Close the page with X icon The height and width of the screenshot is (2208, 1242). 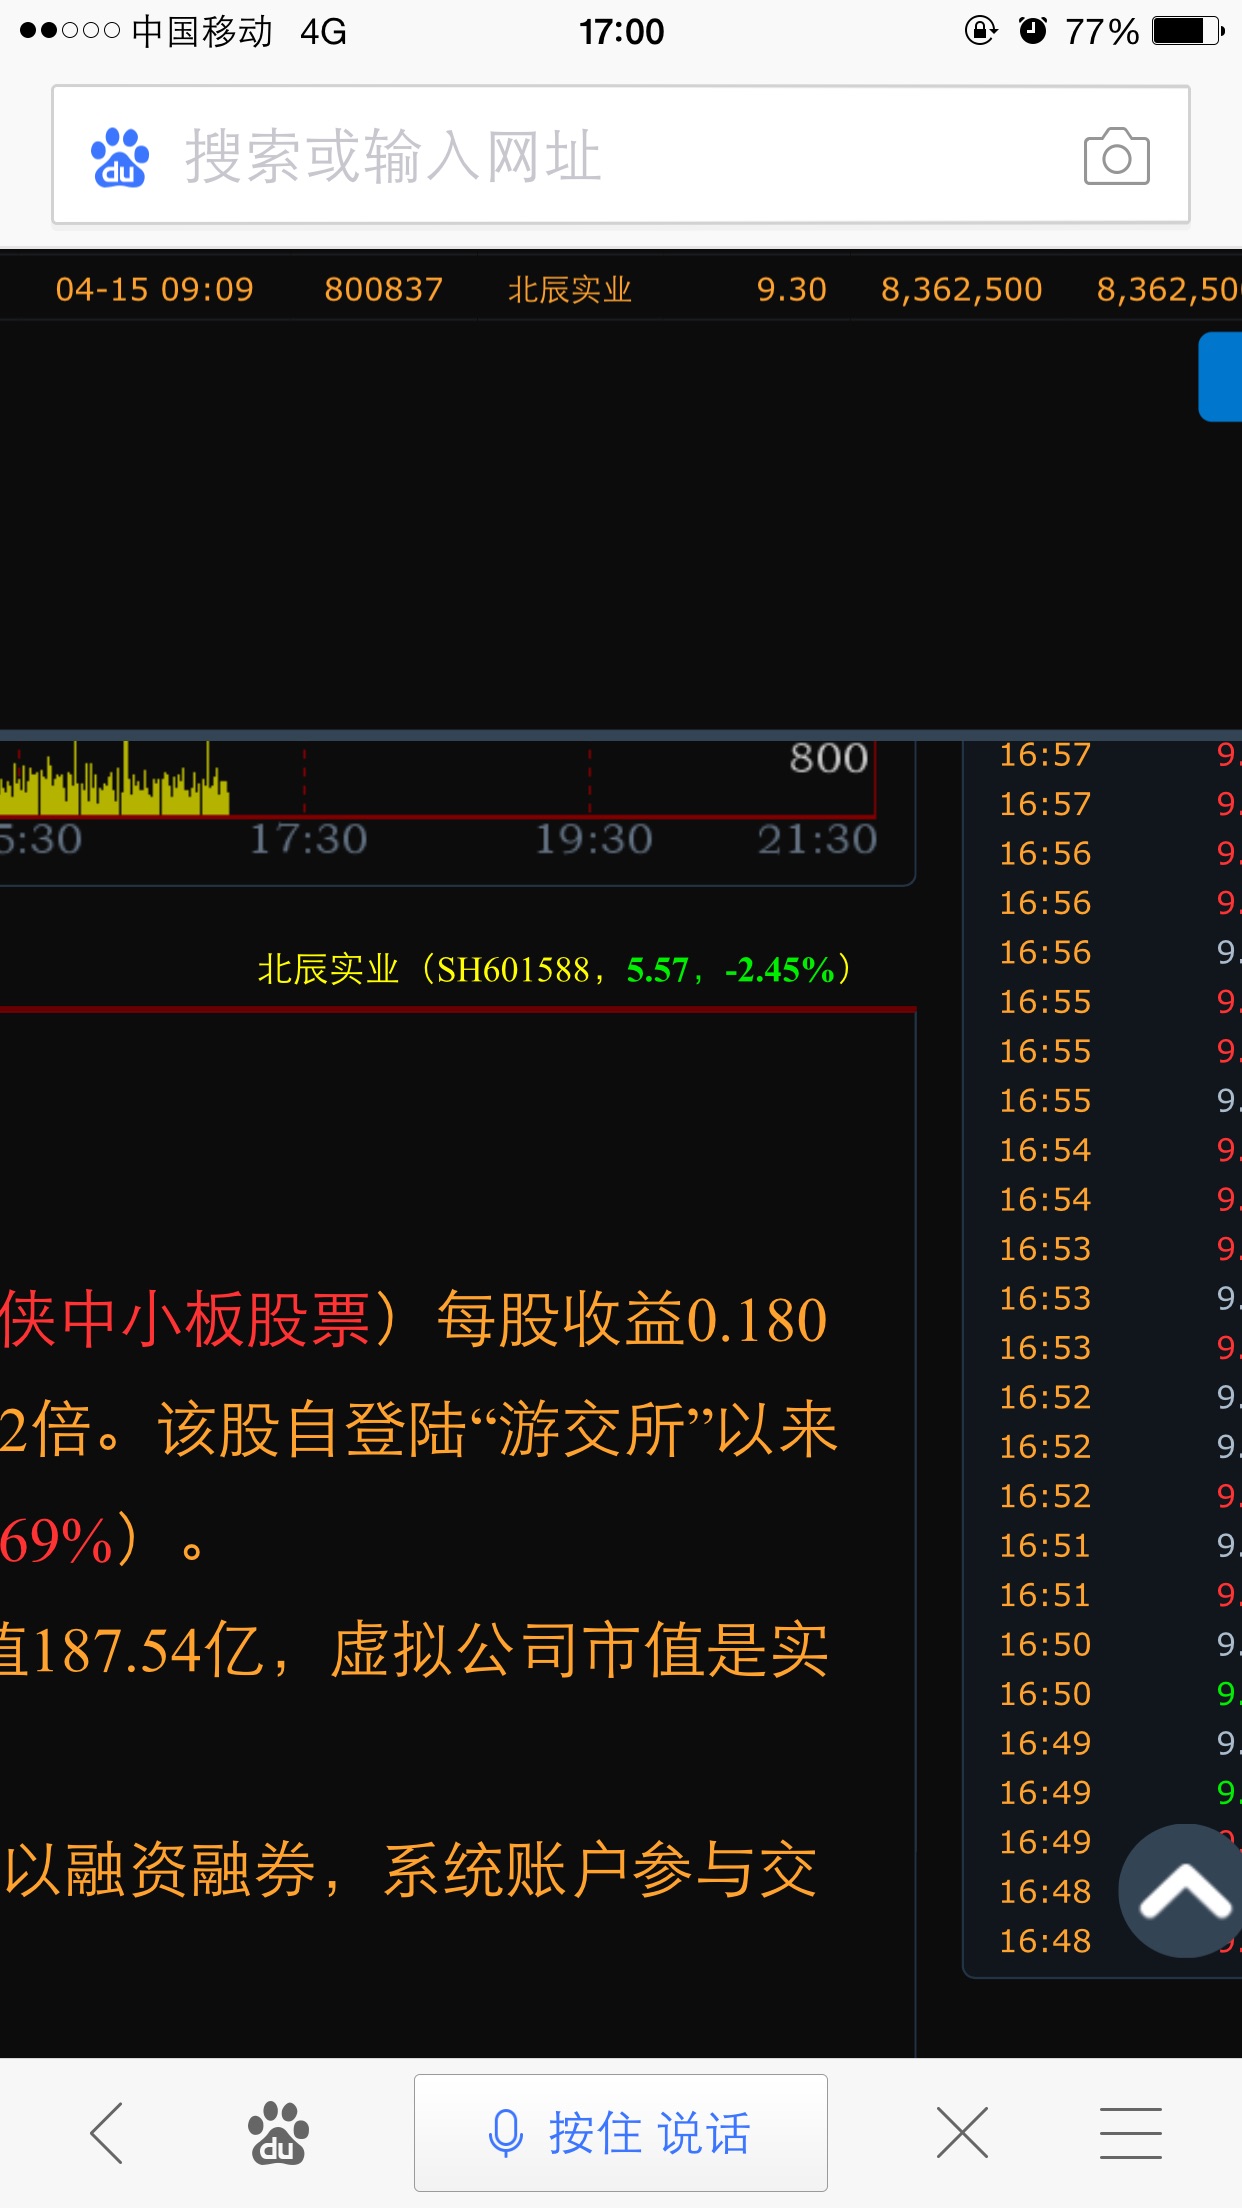962,2132
